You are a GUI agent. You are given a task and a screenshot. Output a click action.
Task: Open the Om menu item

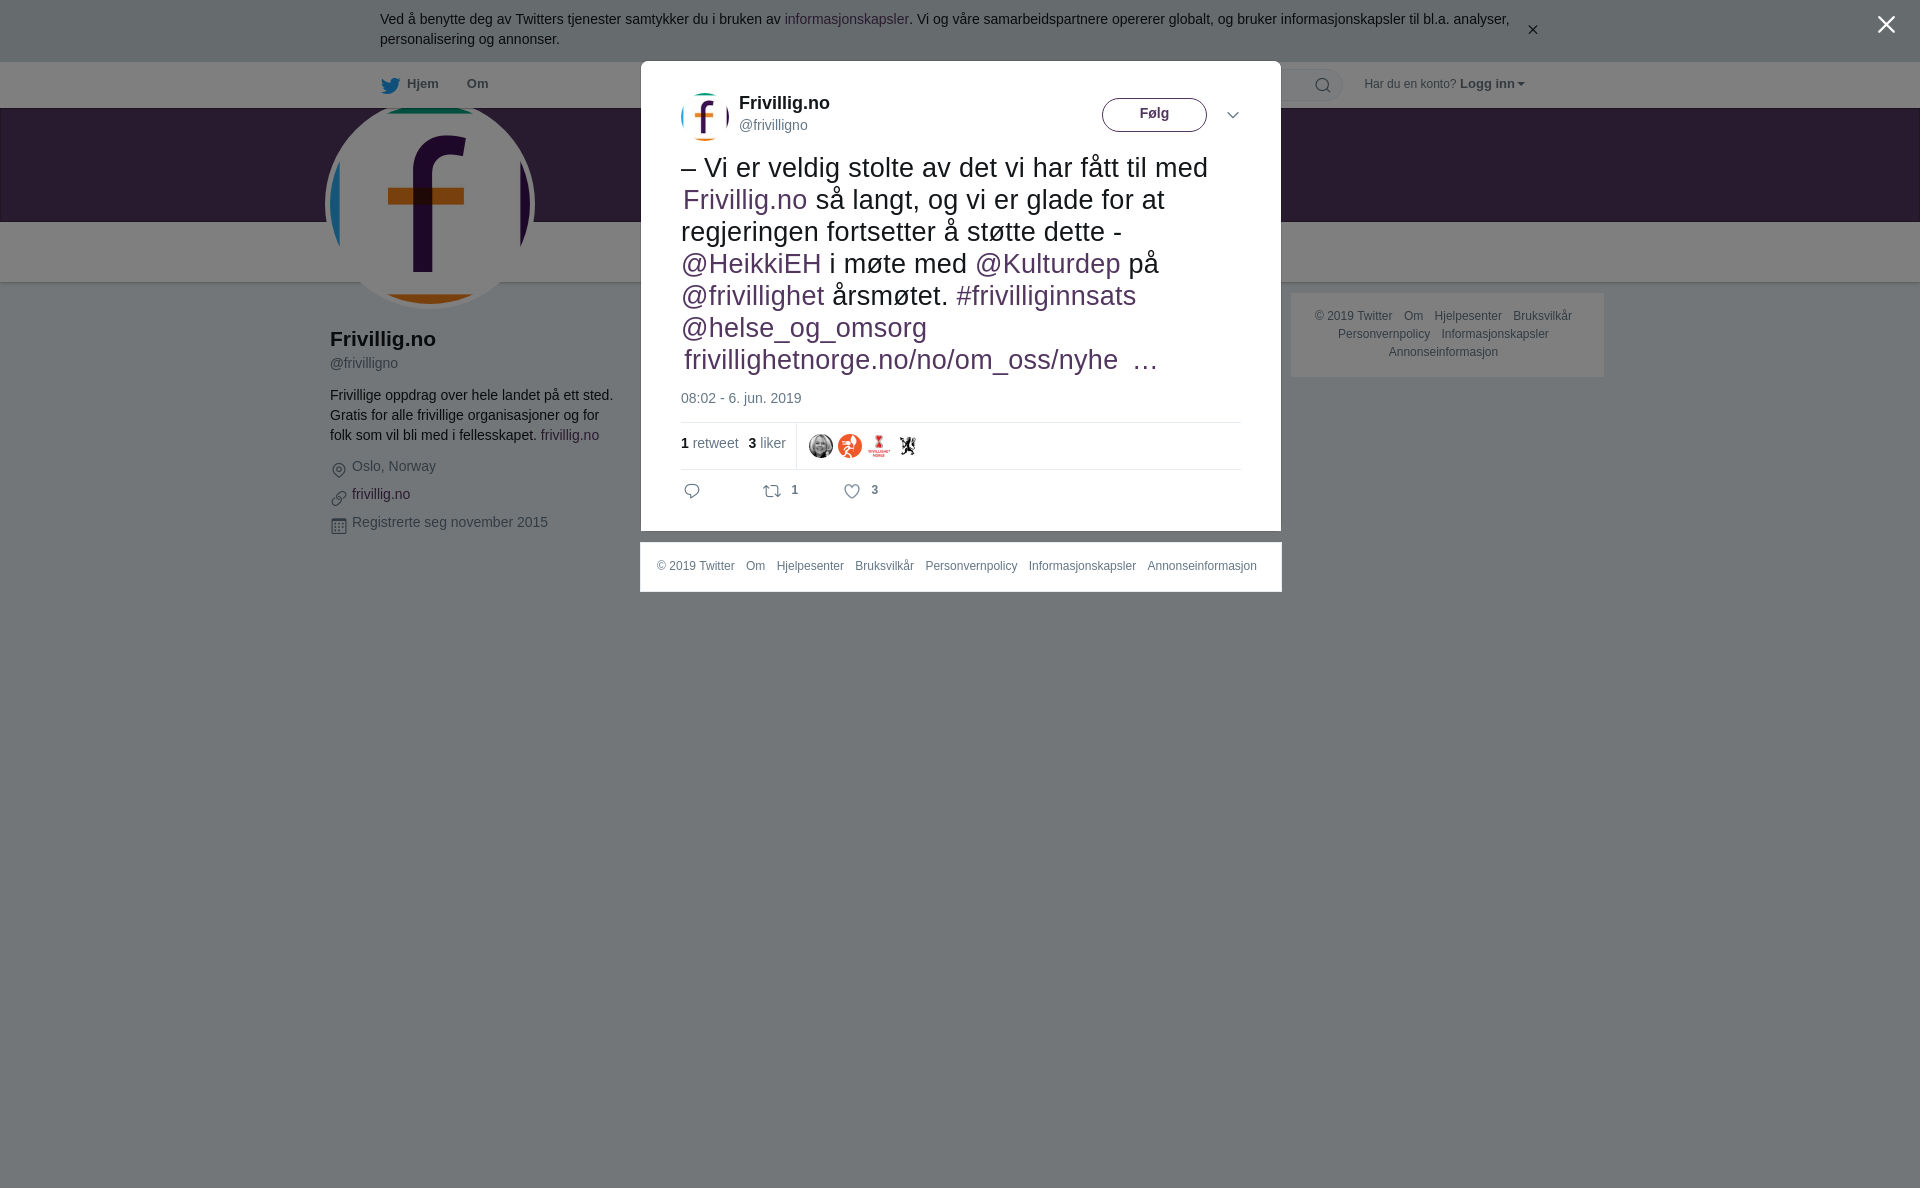pyautogui.click(x=477, y=84)
